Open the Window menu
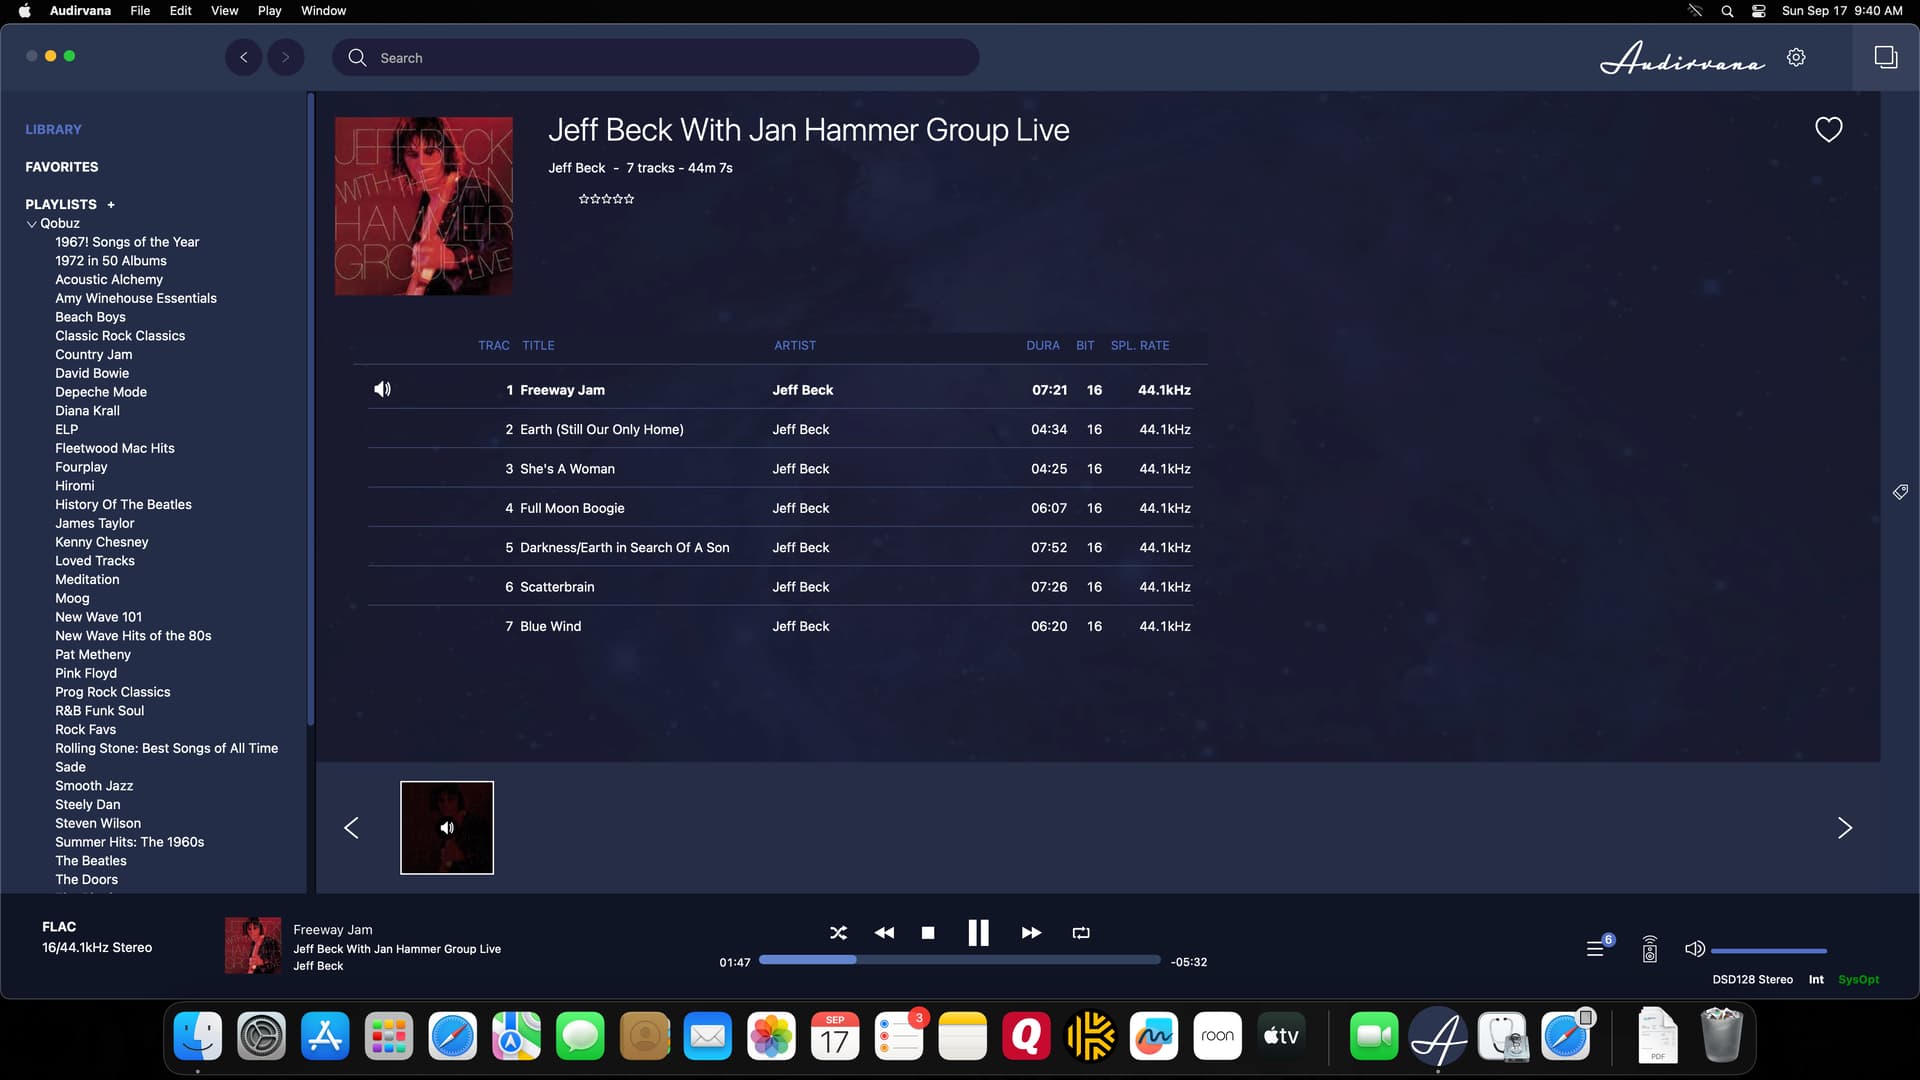Image resolution: width=1920 pixels, height=1080 pixels. pos(323,11)
